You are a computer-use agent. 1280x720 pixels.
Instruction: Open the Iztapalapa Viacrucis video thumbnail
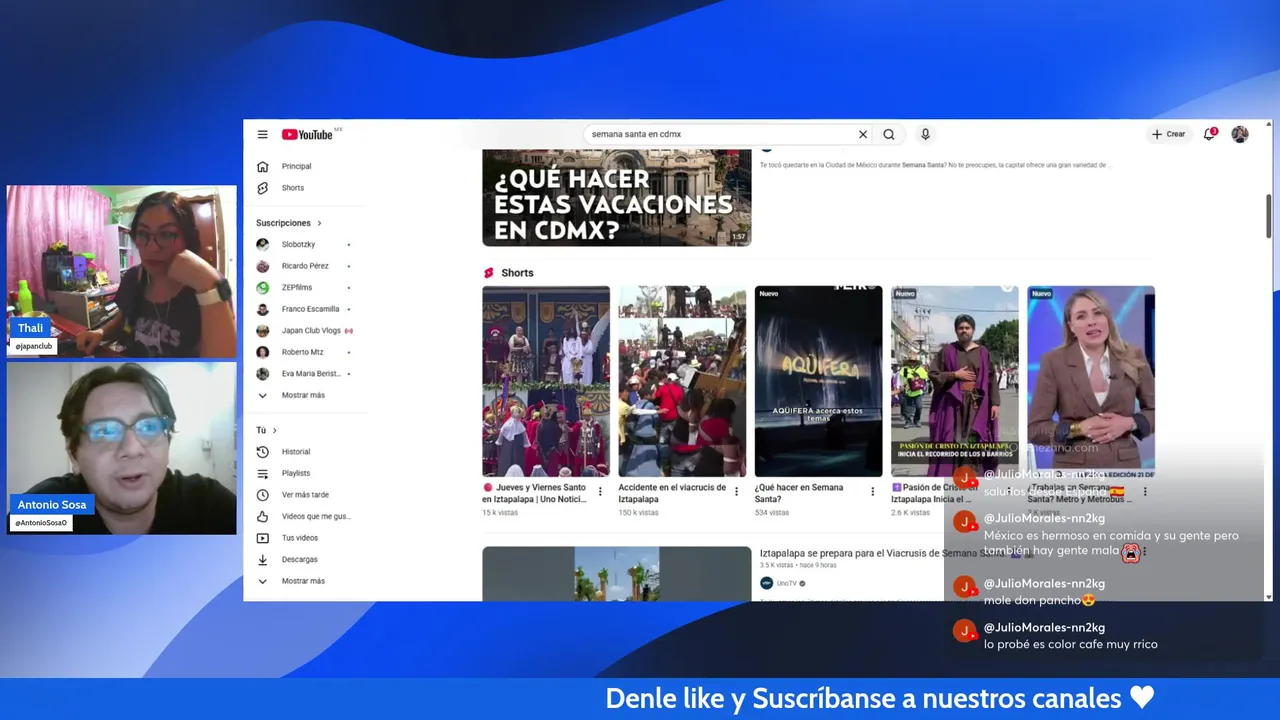(x=616, y=574)
